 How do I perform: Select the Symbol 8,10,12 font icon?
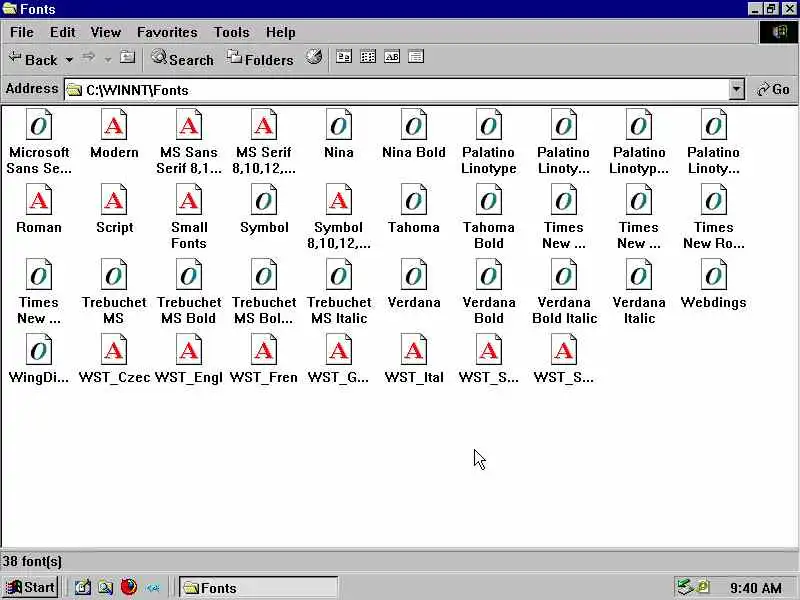339,199
